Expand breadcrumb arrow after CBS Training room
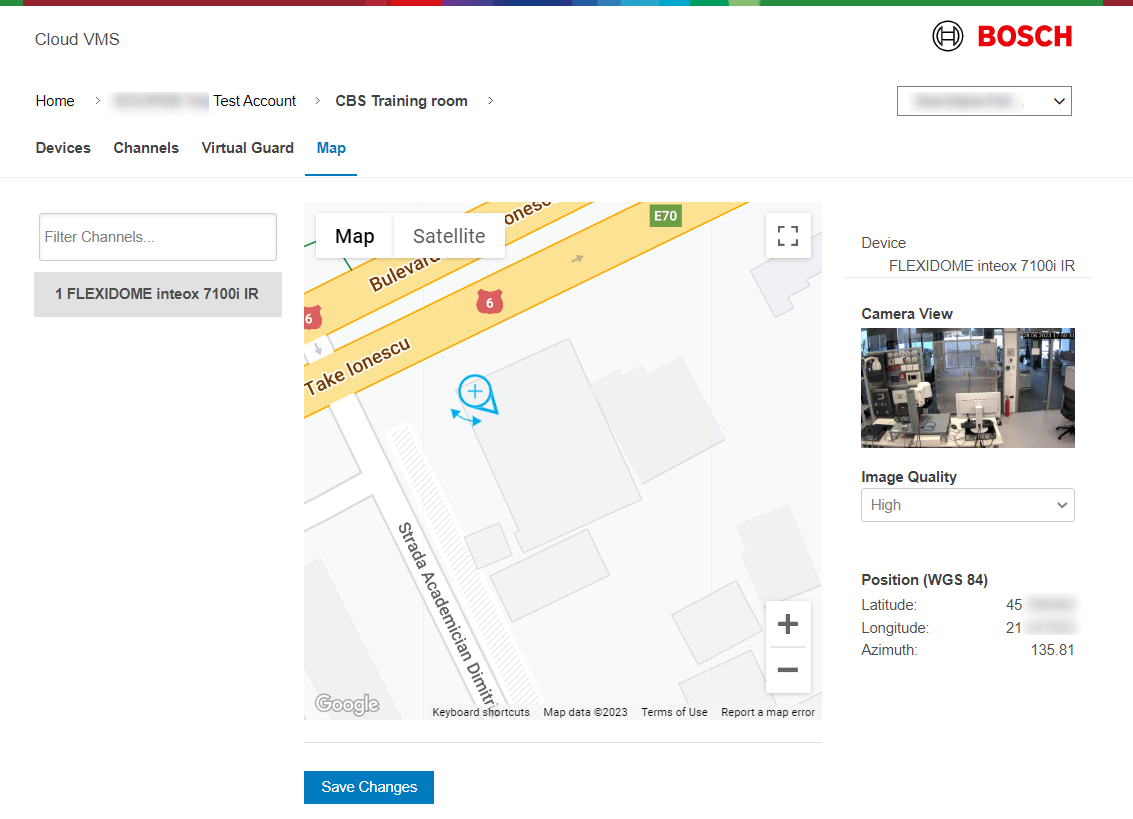The image size is (1133, 819). point(491,101)
